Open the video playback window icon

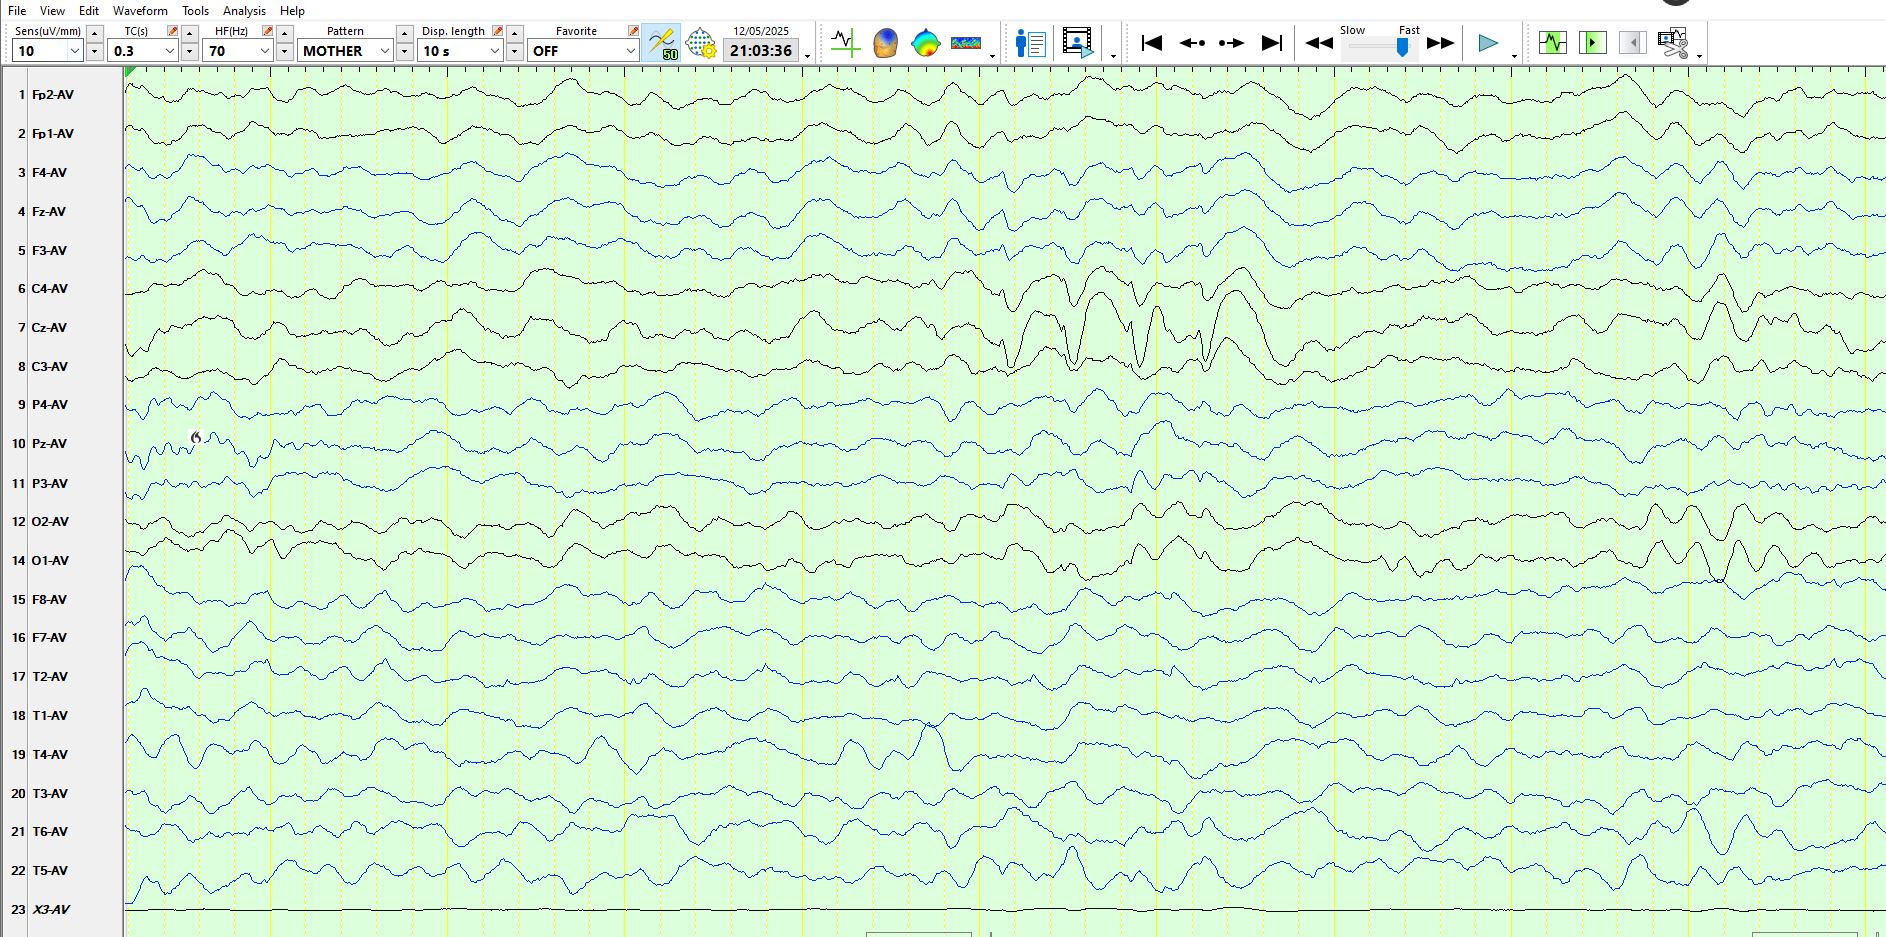(1078, 43)
